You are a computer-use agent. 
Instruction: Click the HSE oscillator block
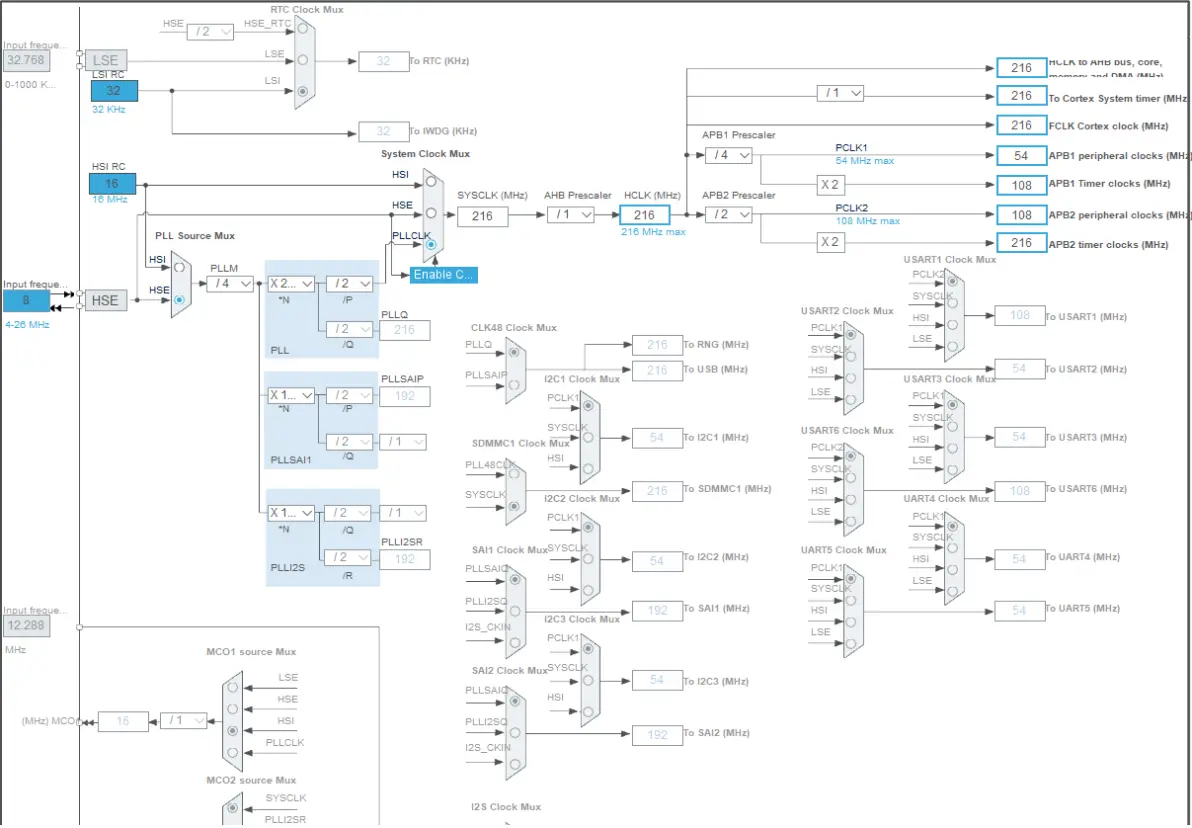click(105, 300)
